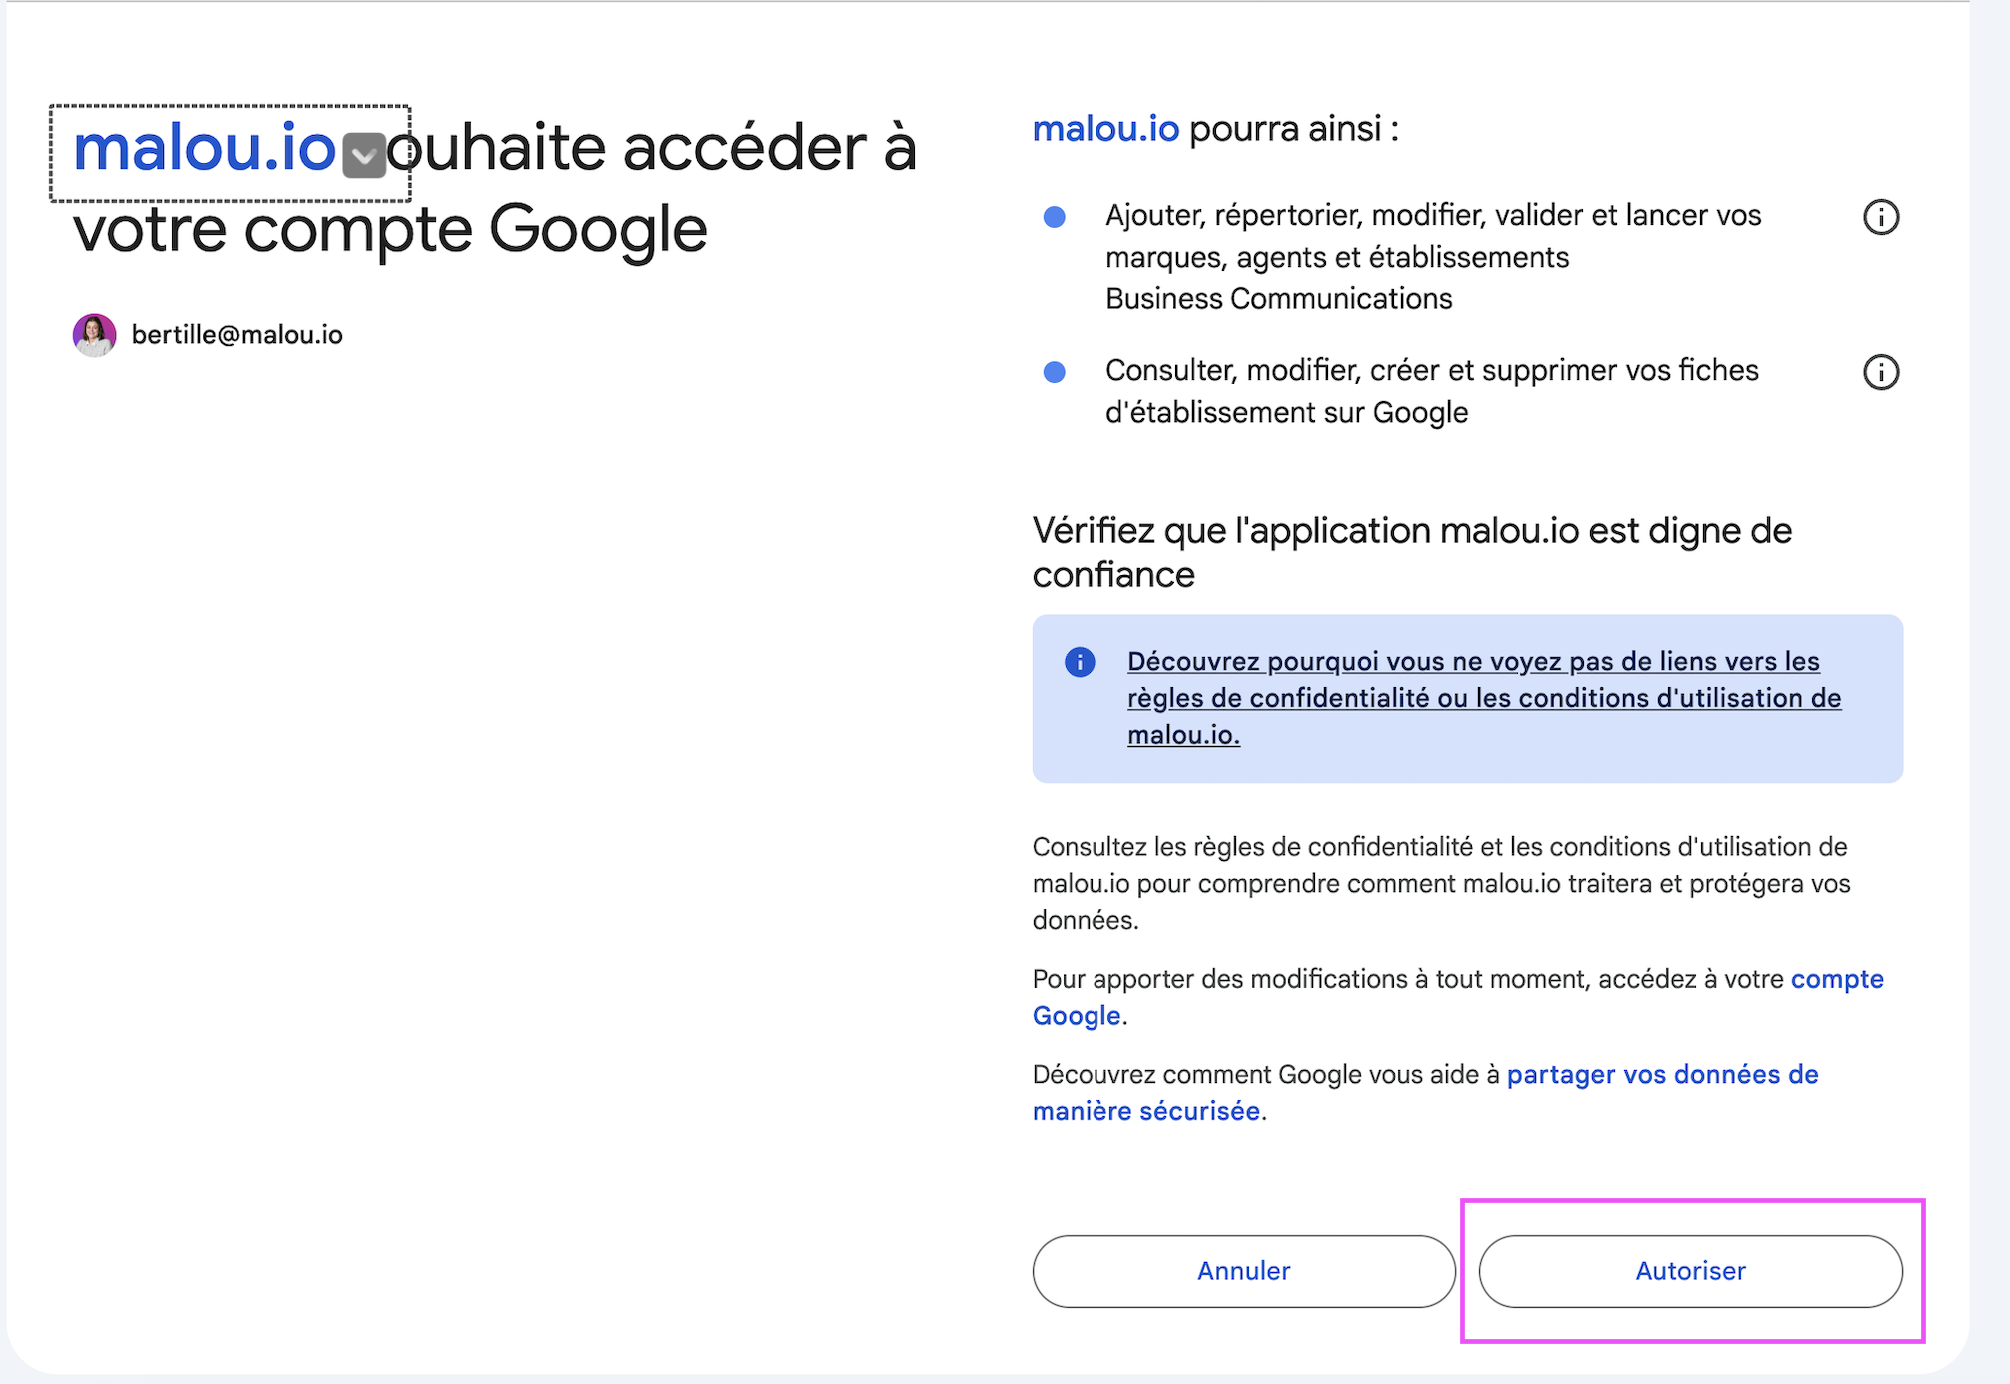Select the "Ajouter, répertorier, modifier" permission text
This screenshot has height=1384, width=2010.
pos(1433,257)
